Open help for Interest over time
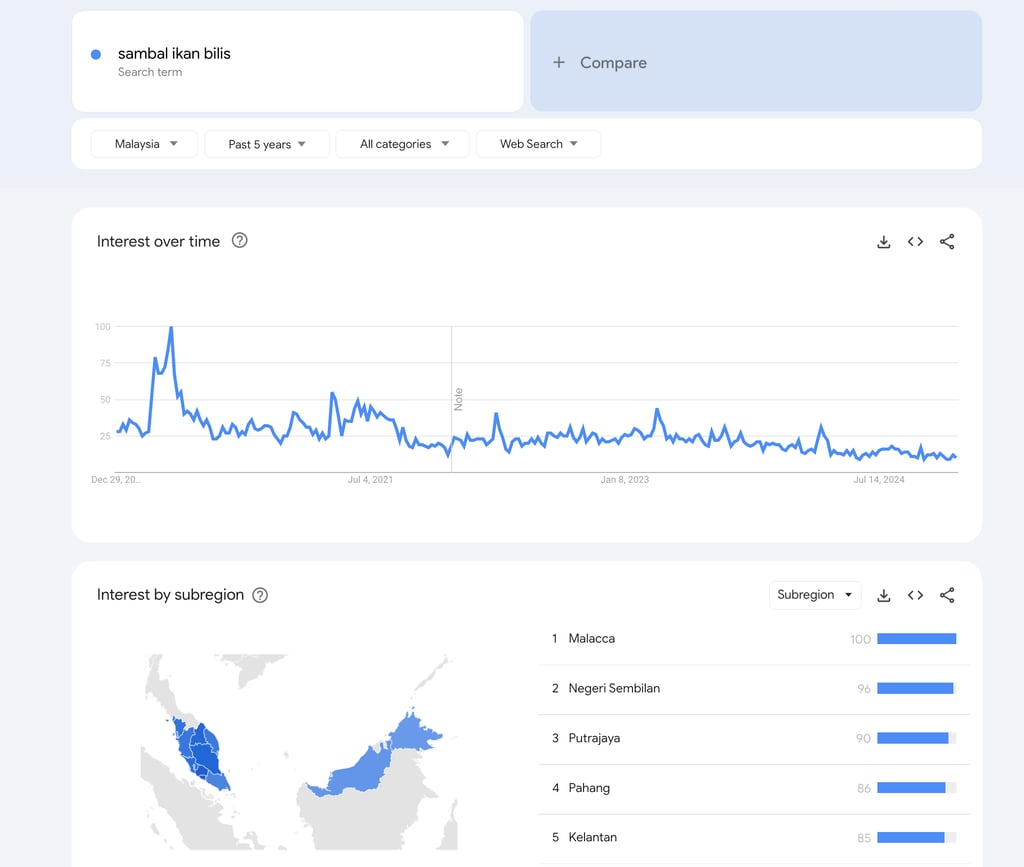Screen dimensions: 1024x867 click(x=240, y=241)
